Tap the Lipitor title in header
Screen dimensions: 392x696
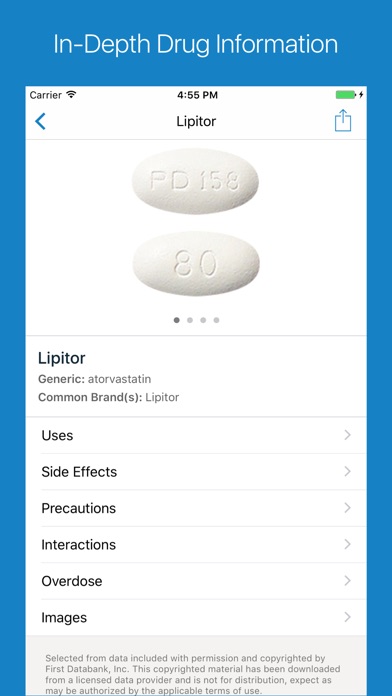tap(196, 121)
